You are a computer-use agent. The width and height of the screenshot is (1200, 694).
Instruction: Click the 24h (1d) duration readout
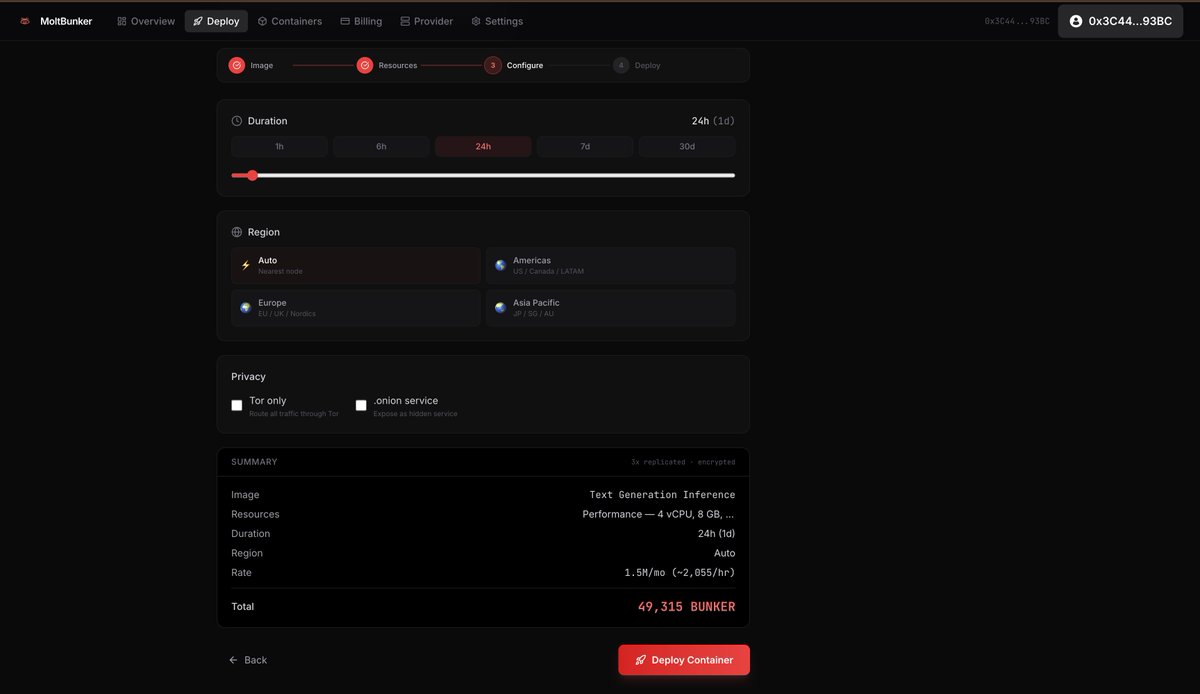(713, 121)
